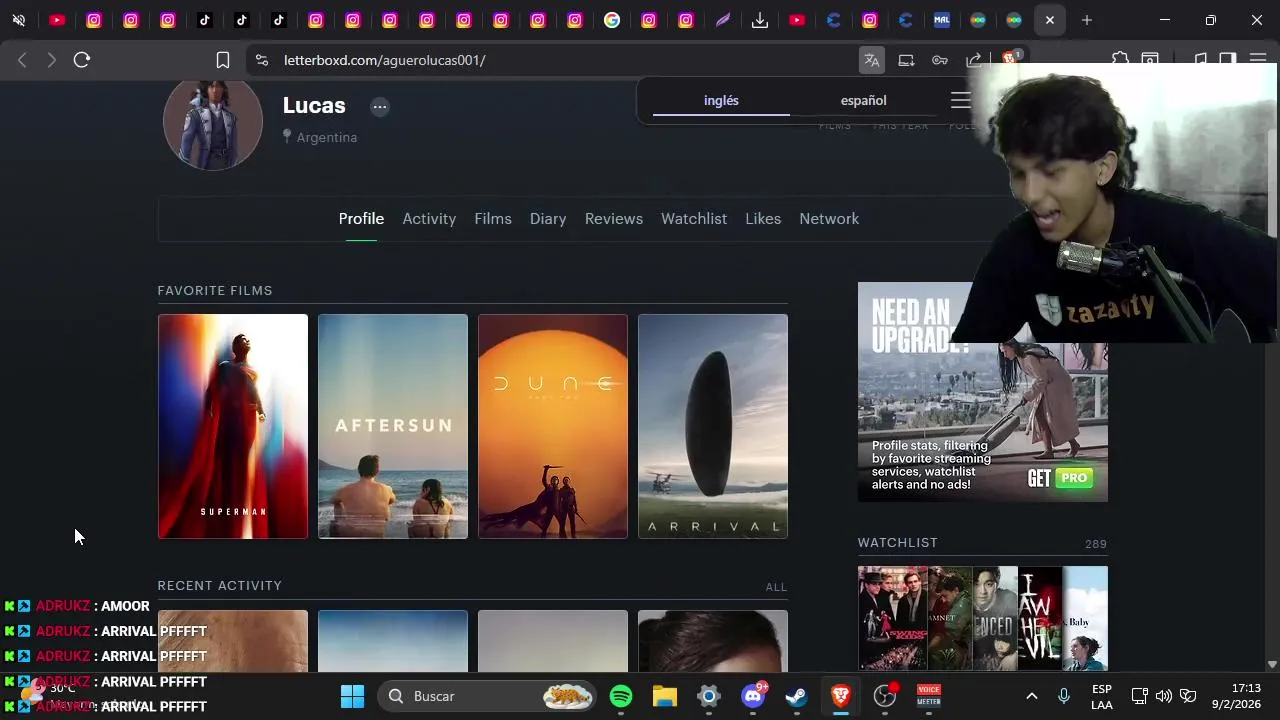Open the ESP LAA keyboard language switcher
The width and height of the screenshot is (1280, 720).
pyautogui.click(x=1102, y=696)
